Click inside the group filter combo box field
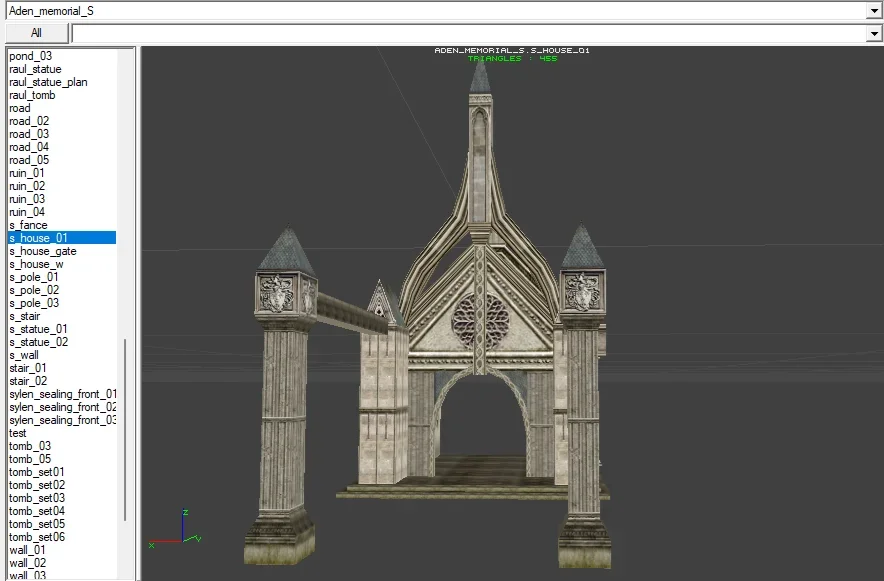The width and height of the screenshot is (884, 581). click(470, 33)
